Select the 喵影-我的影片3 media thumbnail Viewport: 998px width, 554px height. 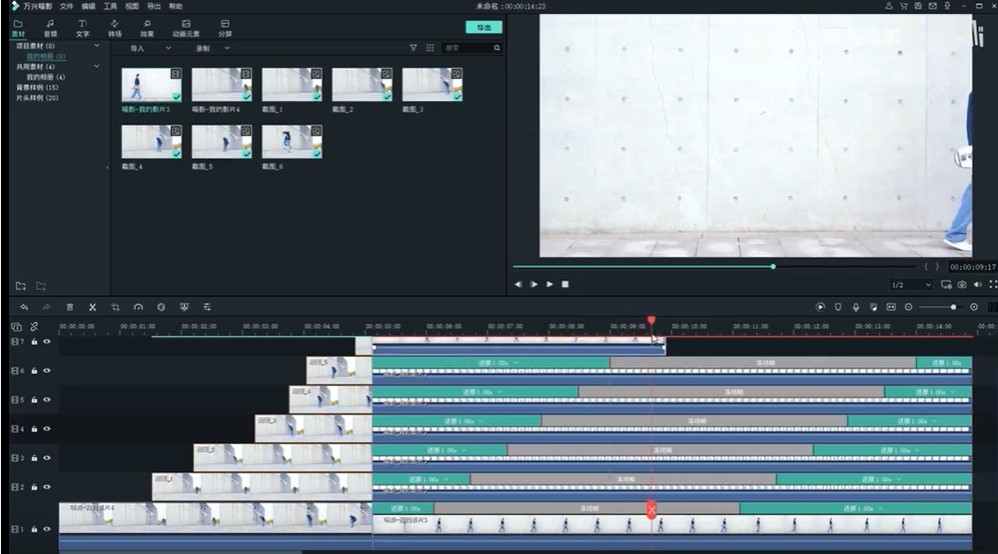pos(151,85)
